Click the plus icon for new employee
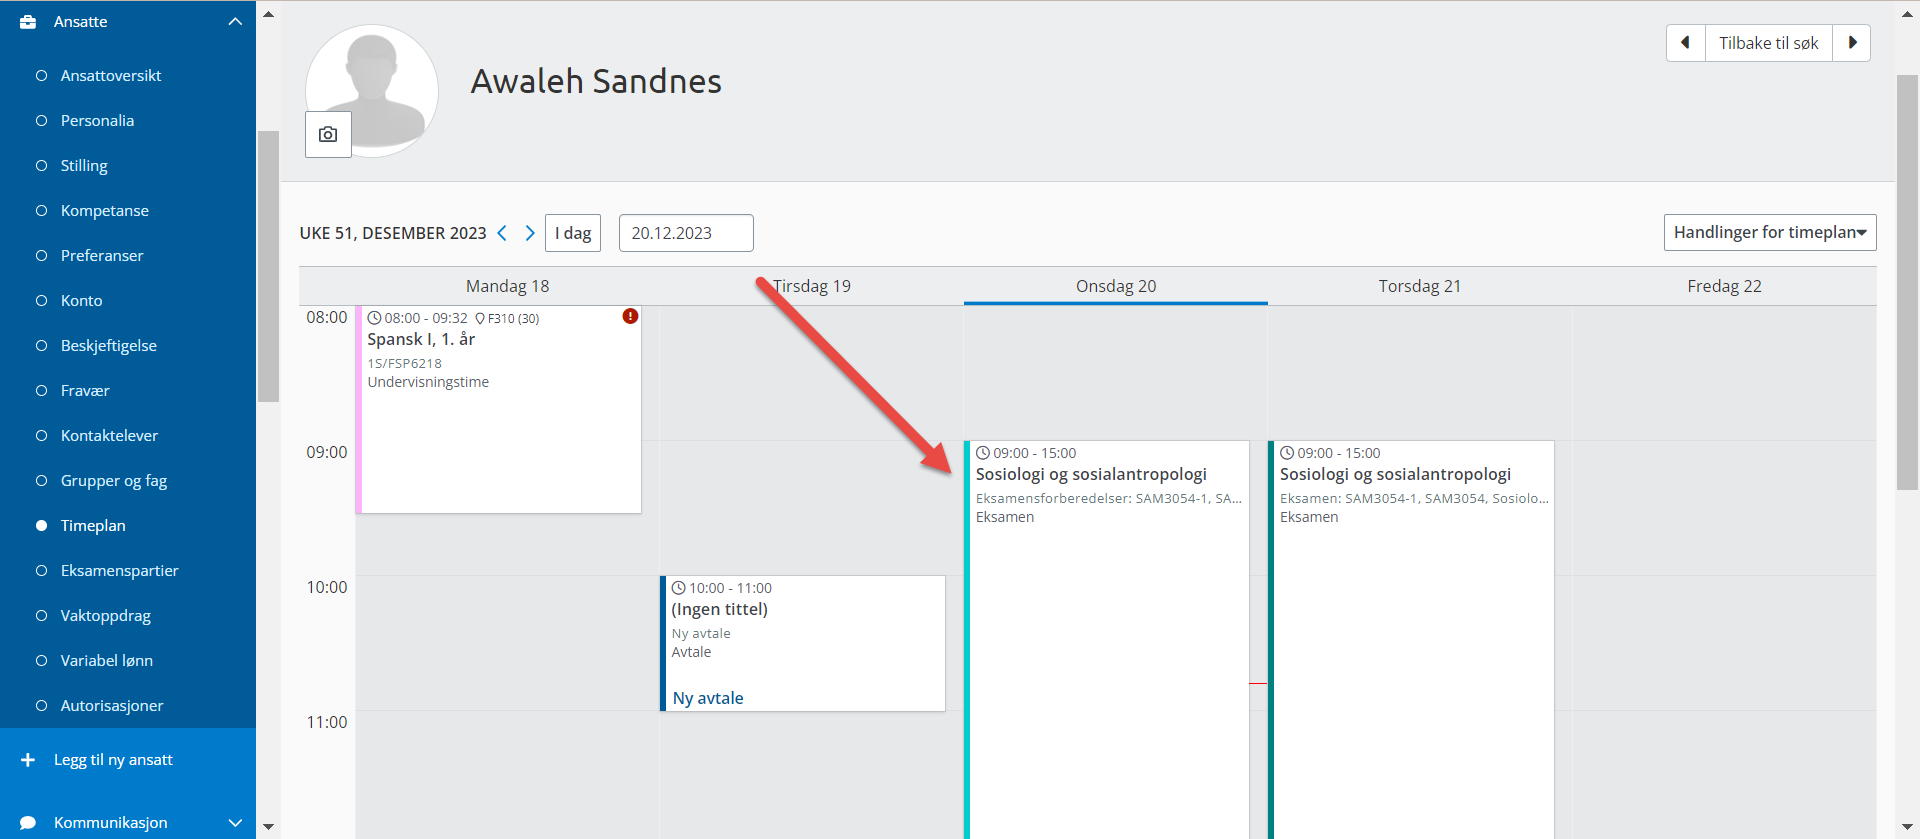This screenshot has height=839, width=1920. [x=28, y=760]
